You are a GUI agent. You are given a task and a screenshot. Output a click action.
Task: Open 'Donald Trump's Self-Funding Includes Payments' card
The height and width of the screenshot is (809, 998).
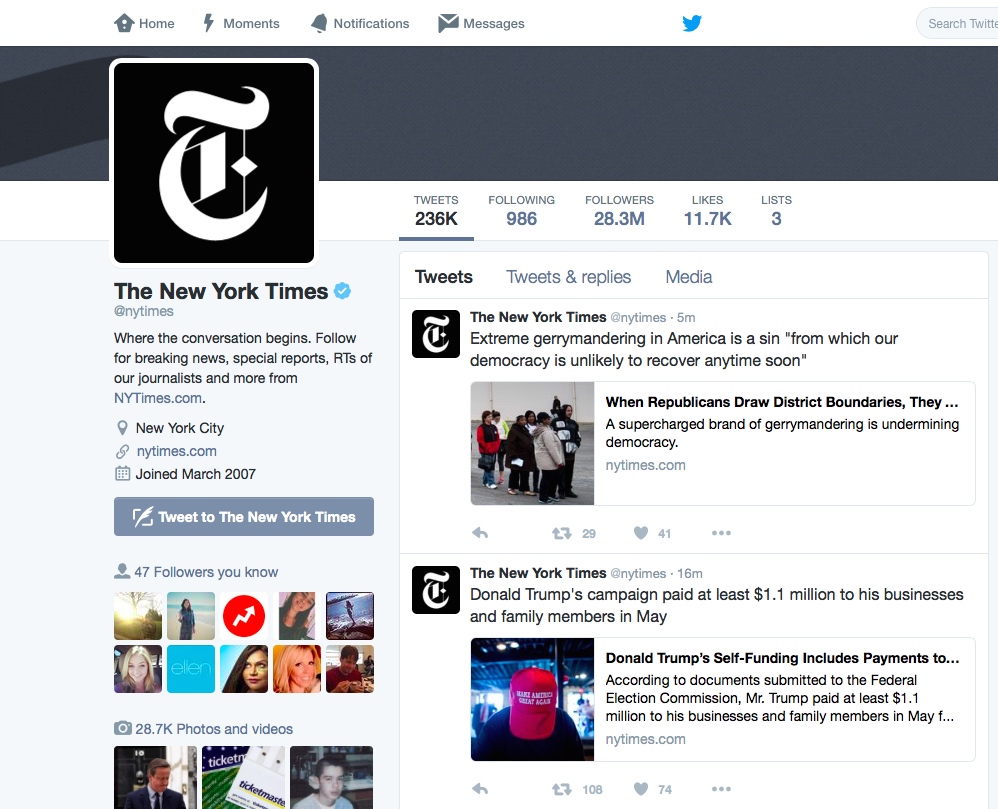tap(723, 700)
